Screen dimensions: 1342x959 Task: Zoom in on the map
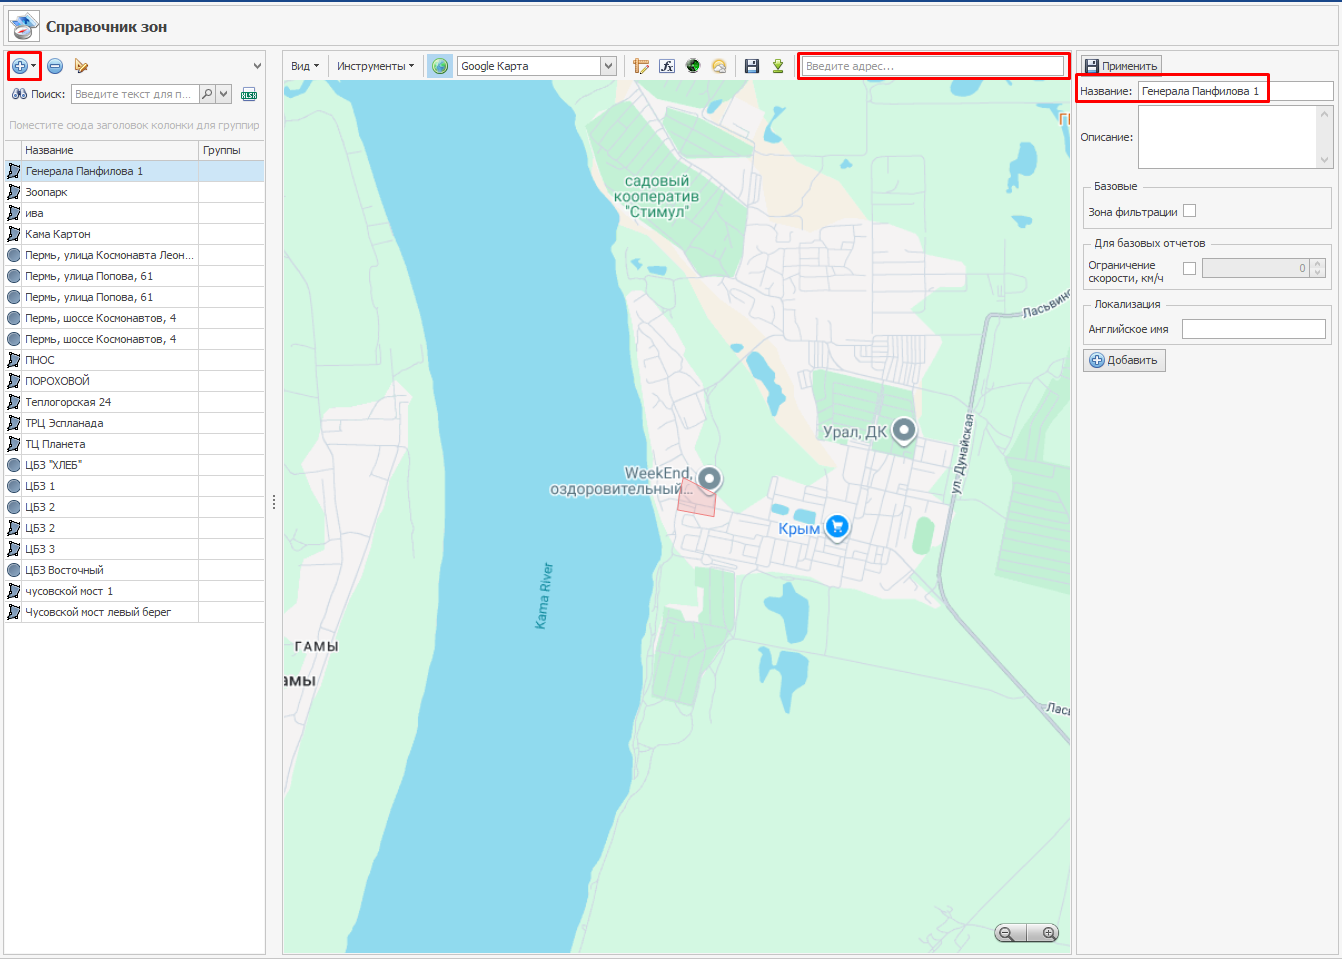pyautogui.click(x=1047, y=933)
